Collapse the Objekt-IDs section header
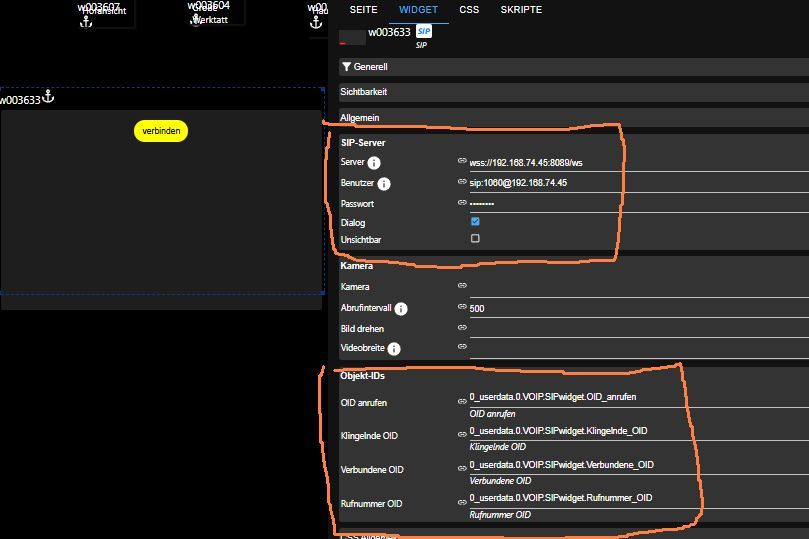Image resolution: width=809 pixels, height=539 pixels. coord(362,376)
